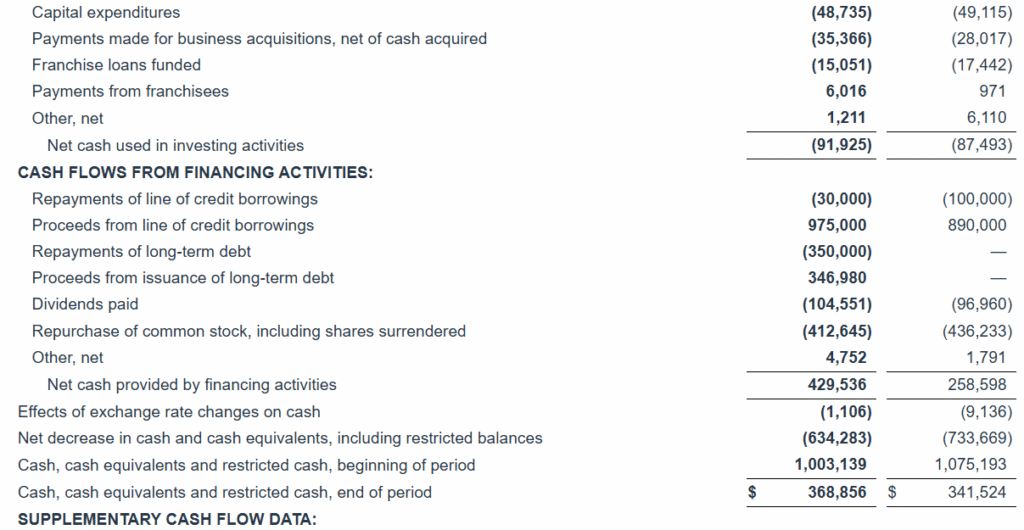
Task: Click the CASH FLOWS FROM FINANCING ACTIVITIES heading
Action: pos(195,172)
